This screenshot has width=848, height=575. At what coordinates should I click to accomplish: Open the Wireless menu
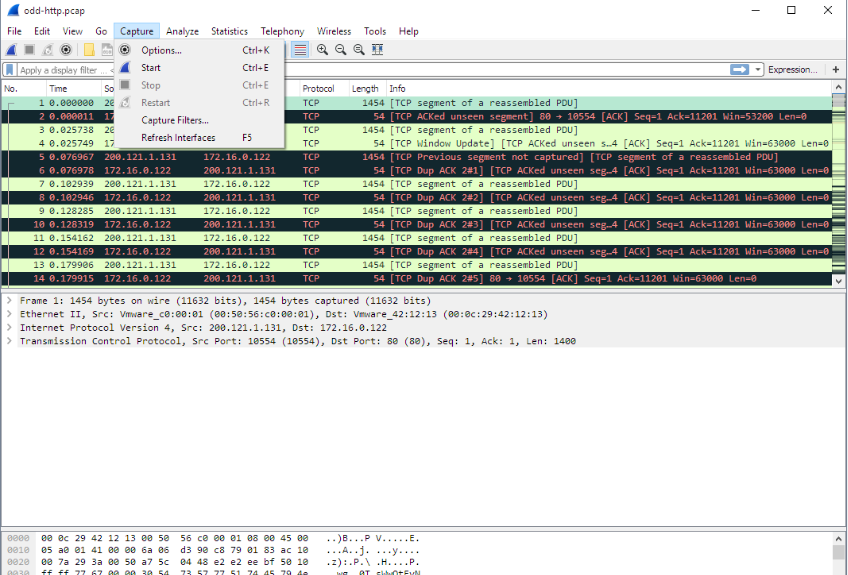coord(334,31)
